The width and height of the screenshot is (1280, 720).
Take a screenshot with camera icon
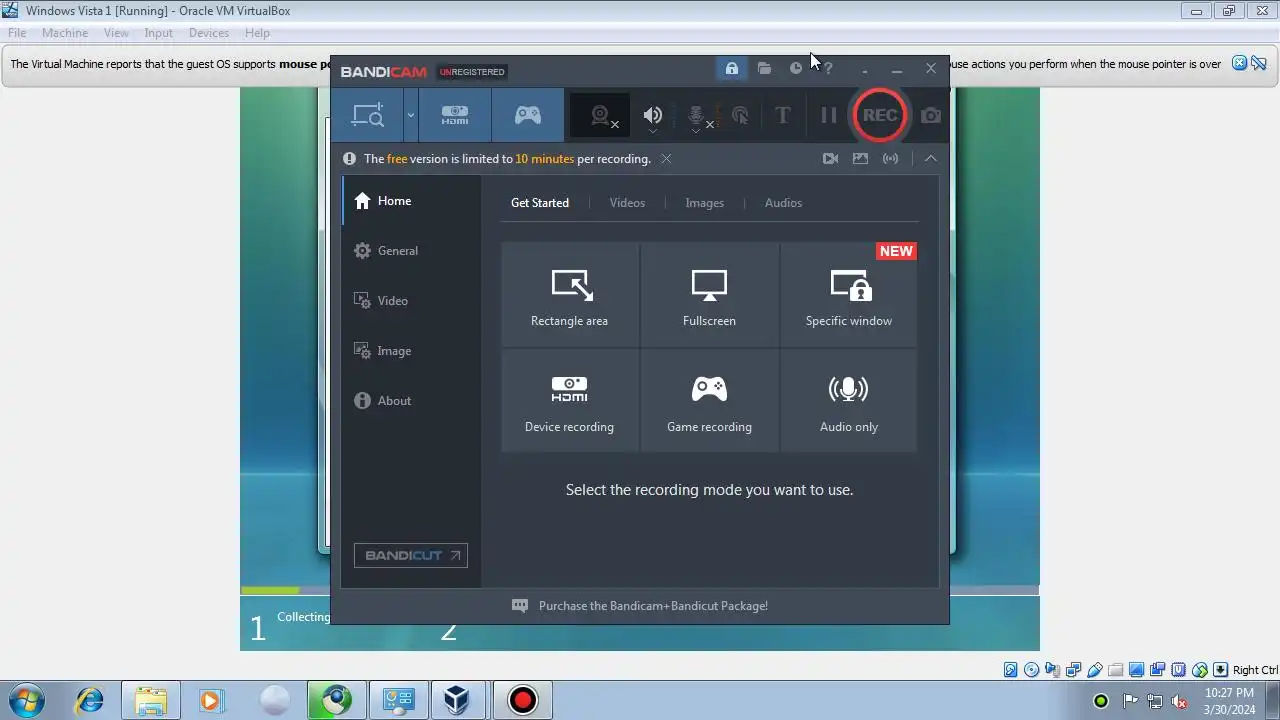point(931,116)
